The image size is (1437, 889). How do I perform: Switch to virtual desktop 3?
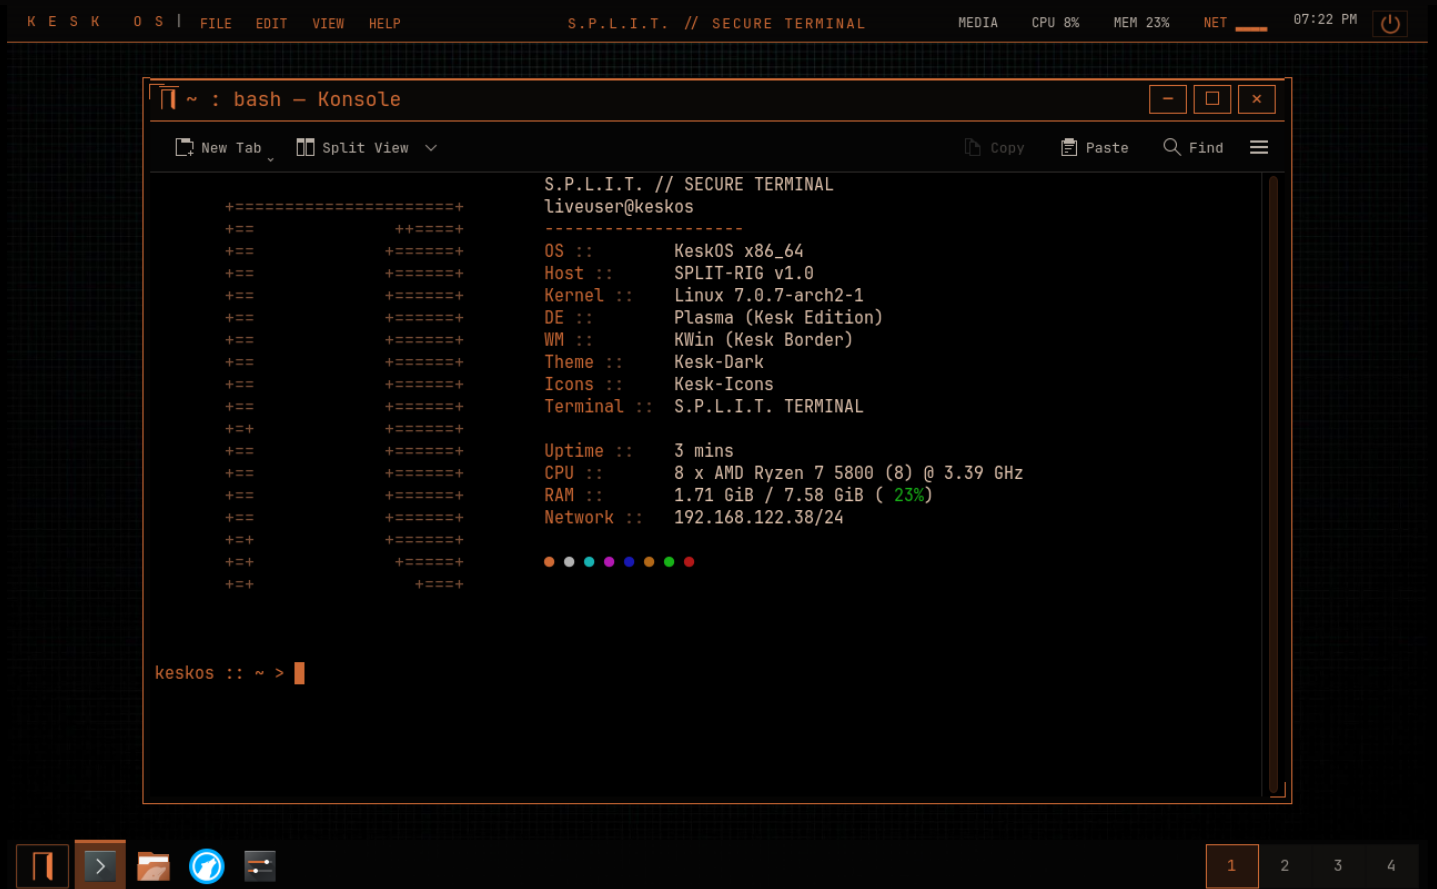pyautogui.click(x=1338, y=866)
